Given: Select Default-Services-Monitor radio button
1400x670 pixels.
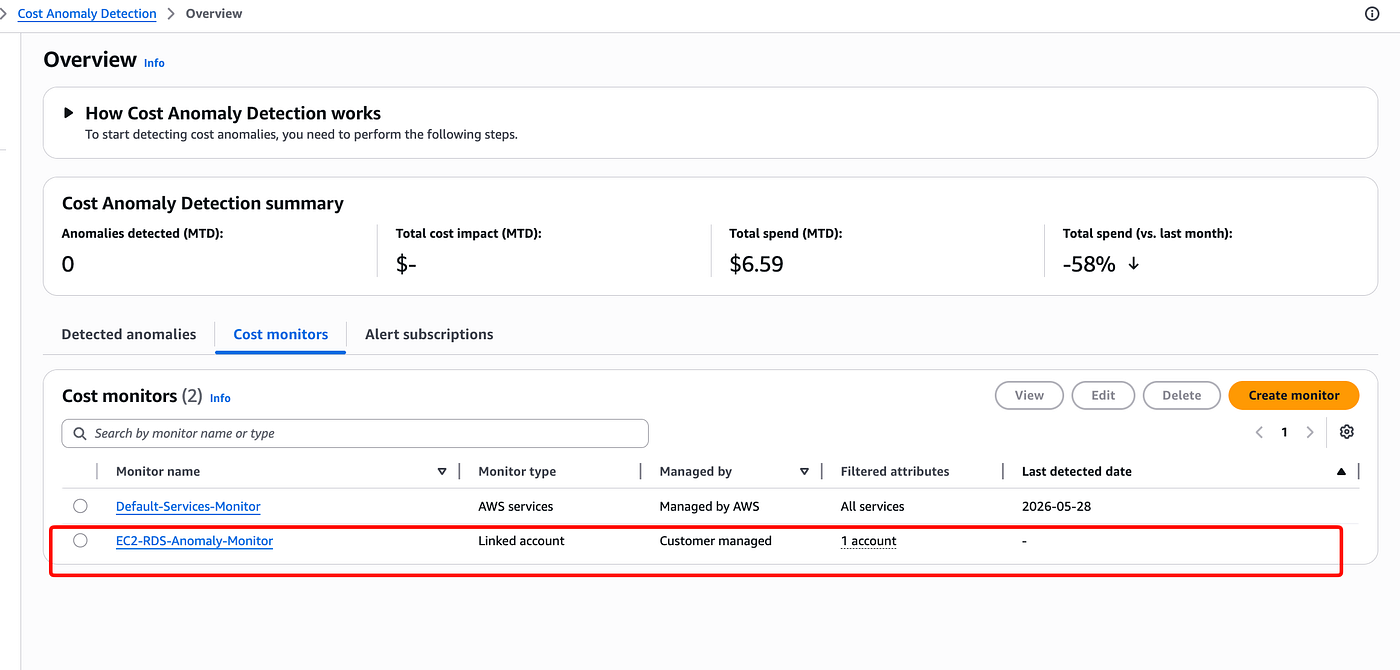Looking at the screenshot, I should point(80,506).
